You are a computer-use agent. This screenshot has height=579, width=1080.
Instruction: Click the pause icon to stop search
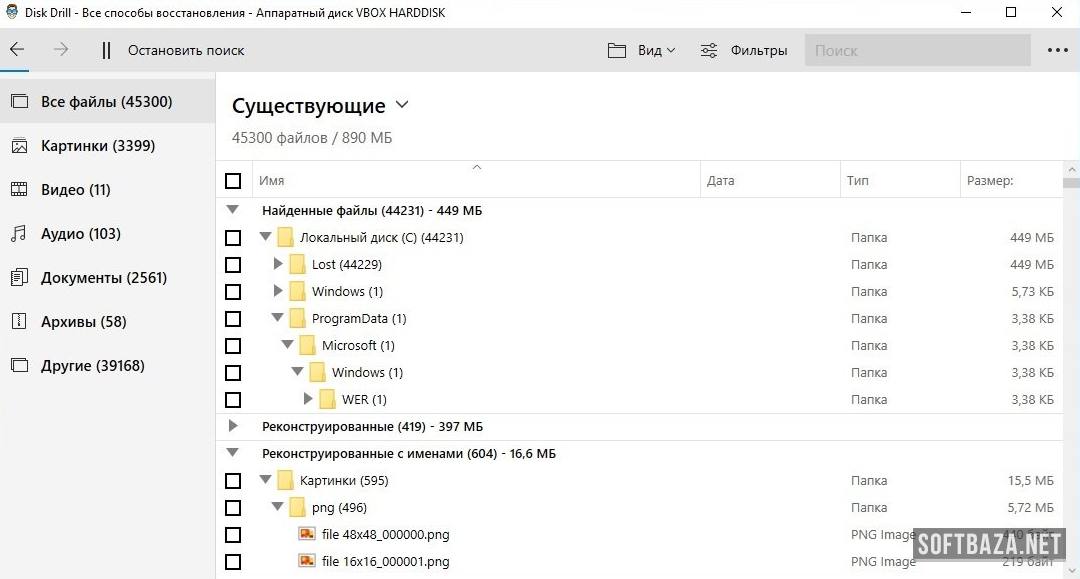point(106,50)
